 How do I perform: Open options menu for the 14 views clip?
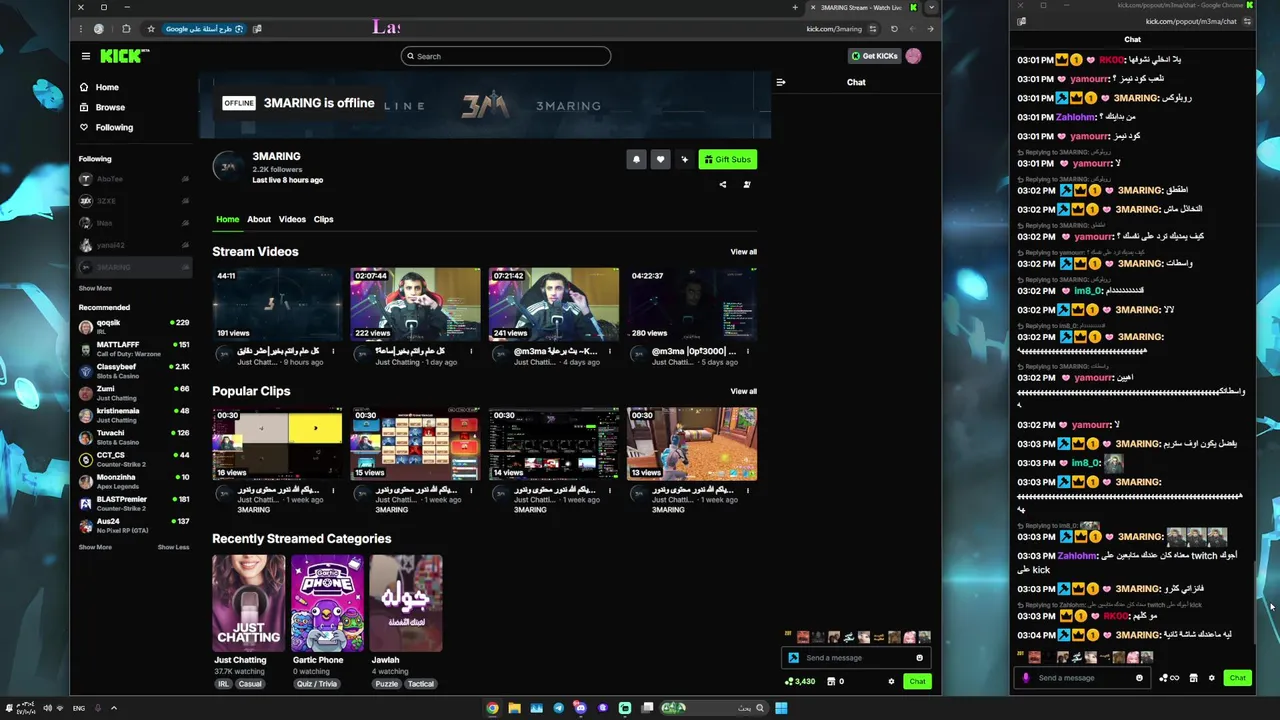coord(609,490)
